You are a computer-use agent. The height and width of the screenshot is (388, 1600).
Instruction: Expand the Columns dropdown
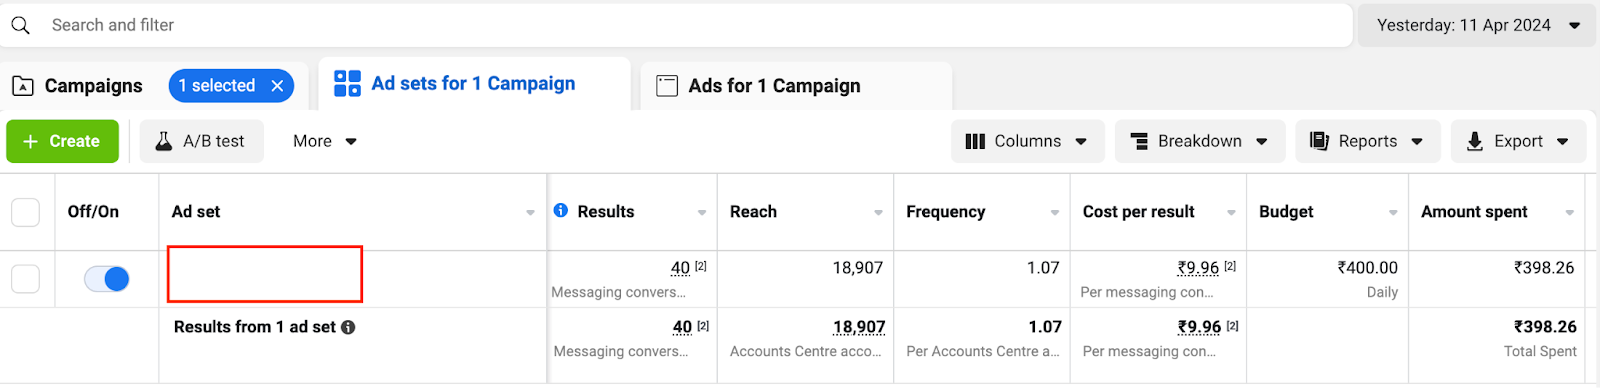(1027, 141)
